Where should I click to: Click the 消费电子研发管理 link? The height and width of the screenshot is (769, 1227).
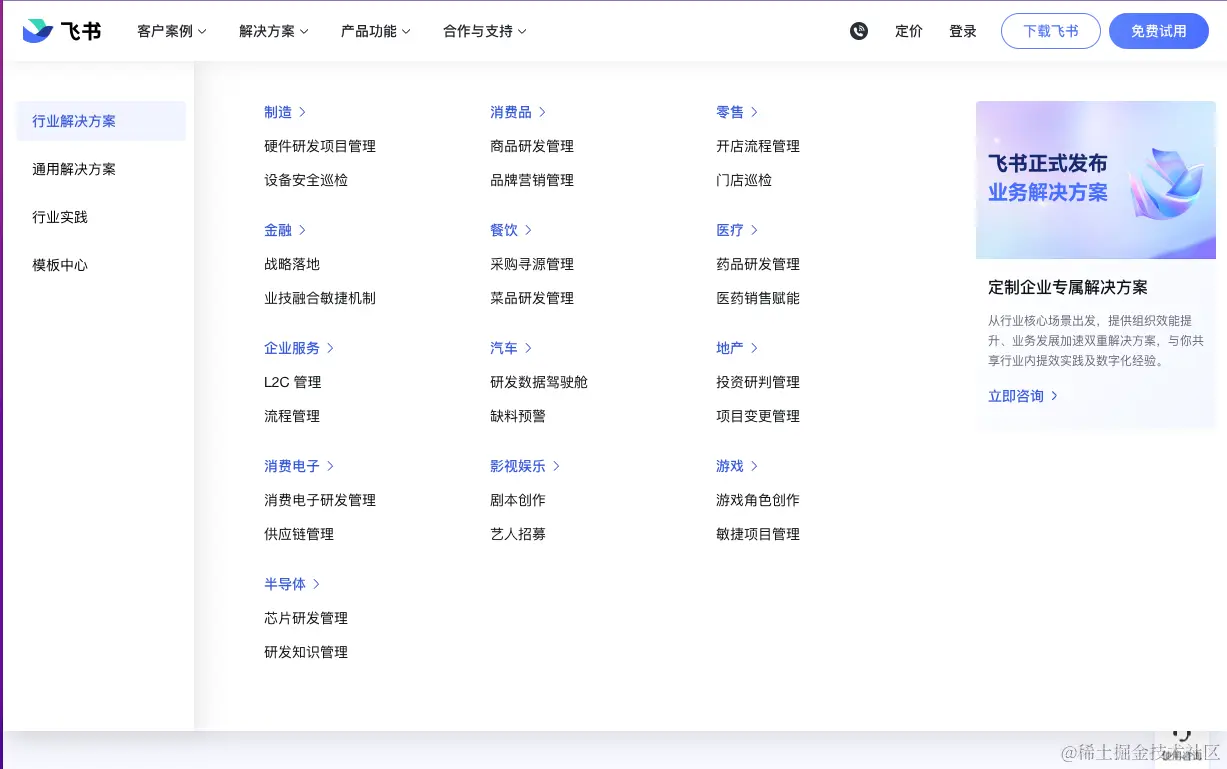click(x=320, y=500)
